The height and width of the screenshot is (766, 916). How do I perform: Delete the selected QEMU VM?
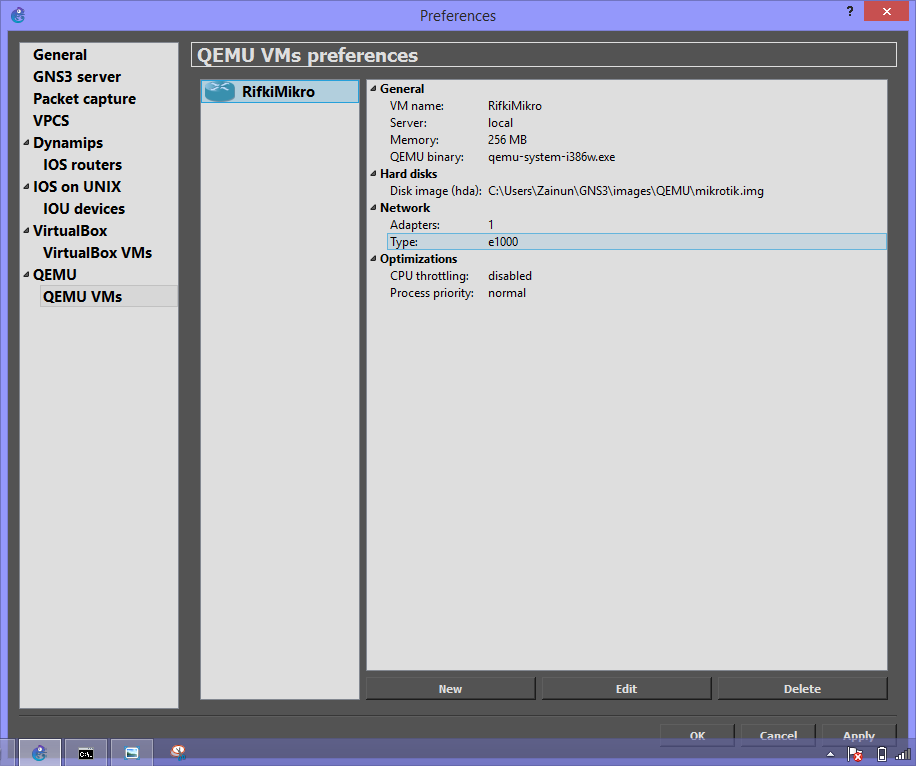(802, 688)
